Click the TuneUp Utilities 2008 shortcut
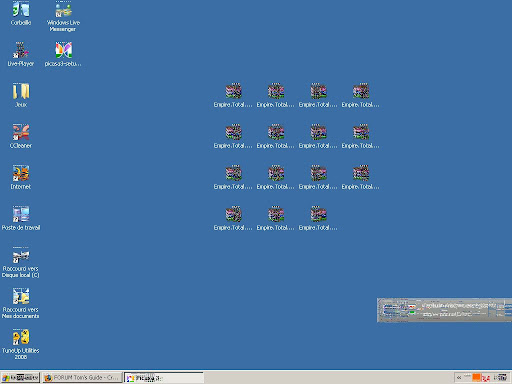This screenshot has height=384, width=512. point(21,344)
